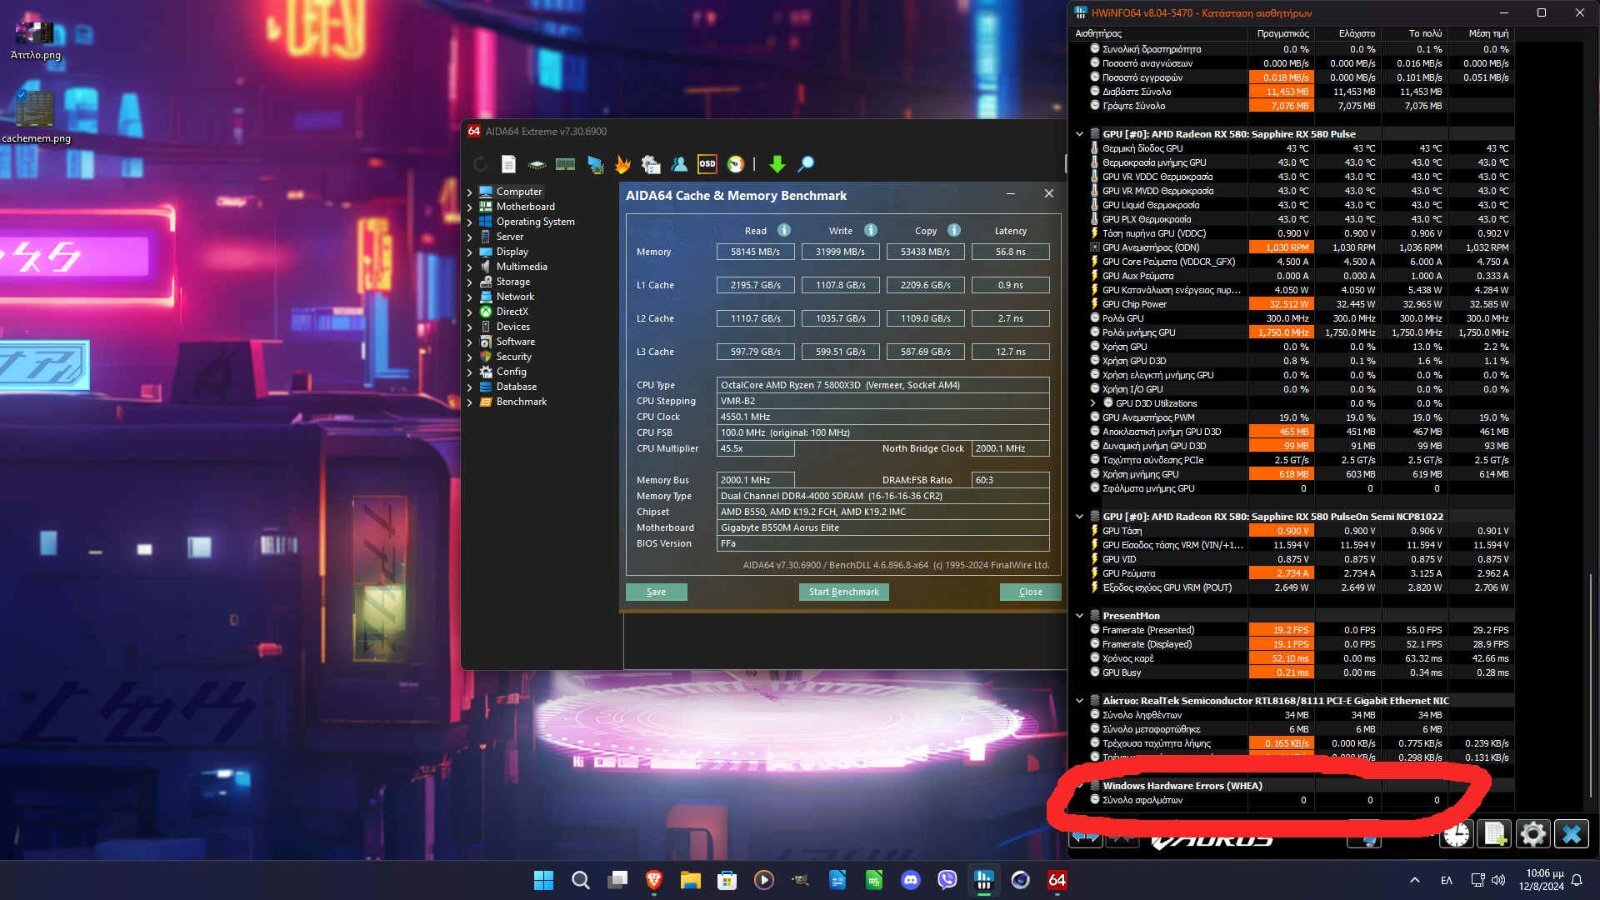Click the Close button in benchmark dialog

1030,592
